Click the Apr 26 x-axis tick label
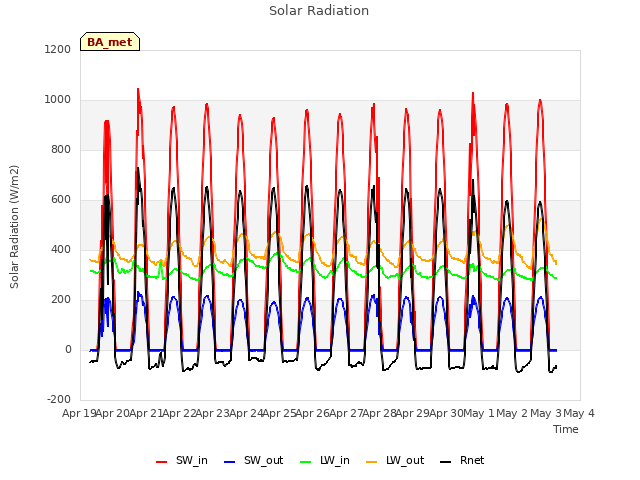This screenshot has height=480, width=640. click(313, 413)
